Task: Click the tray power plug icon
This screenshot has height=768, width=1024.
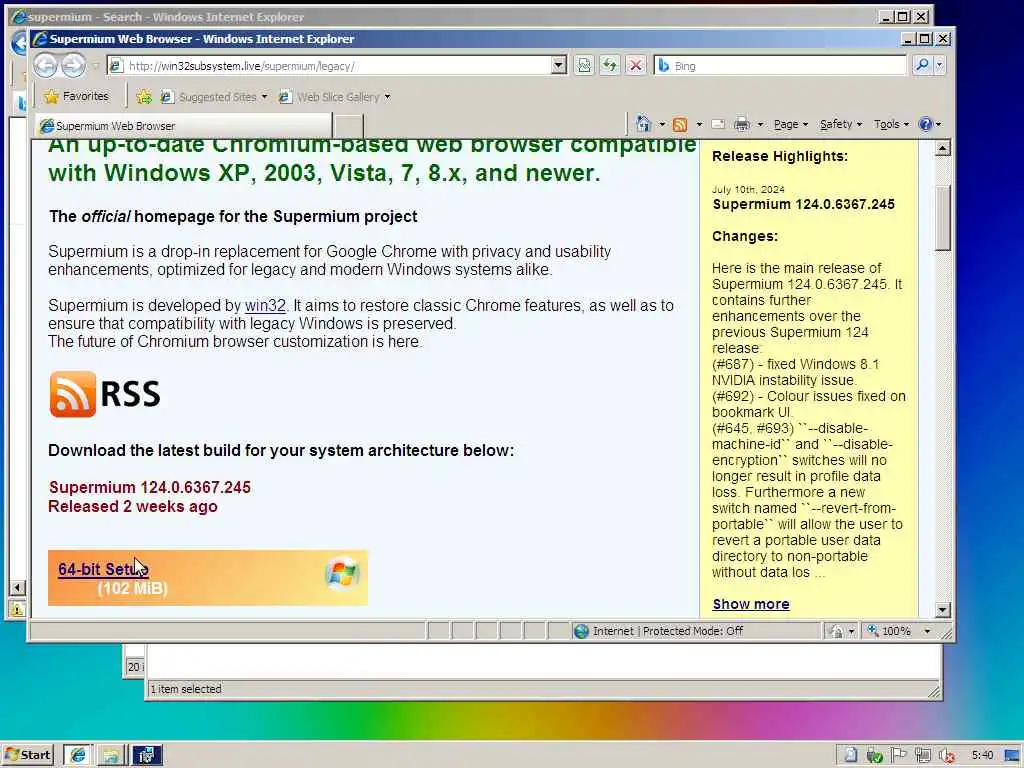Action: [874, 756]
